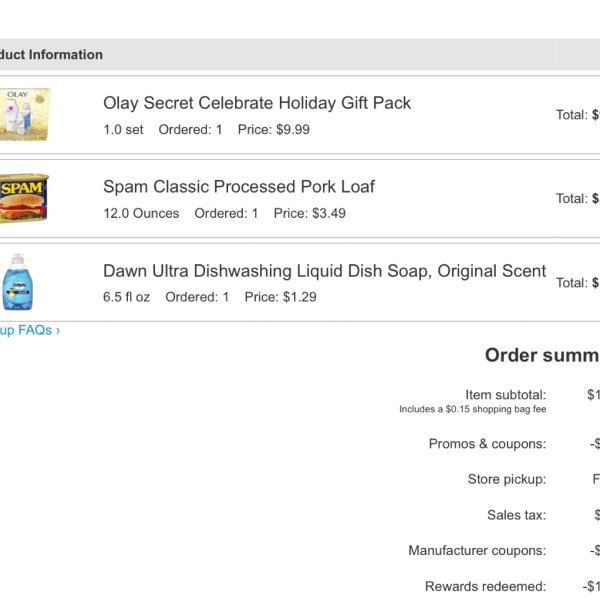Select the shopping bag fee note

coord(473,409)
